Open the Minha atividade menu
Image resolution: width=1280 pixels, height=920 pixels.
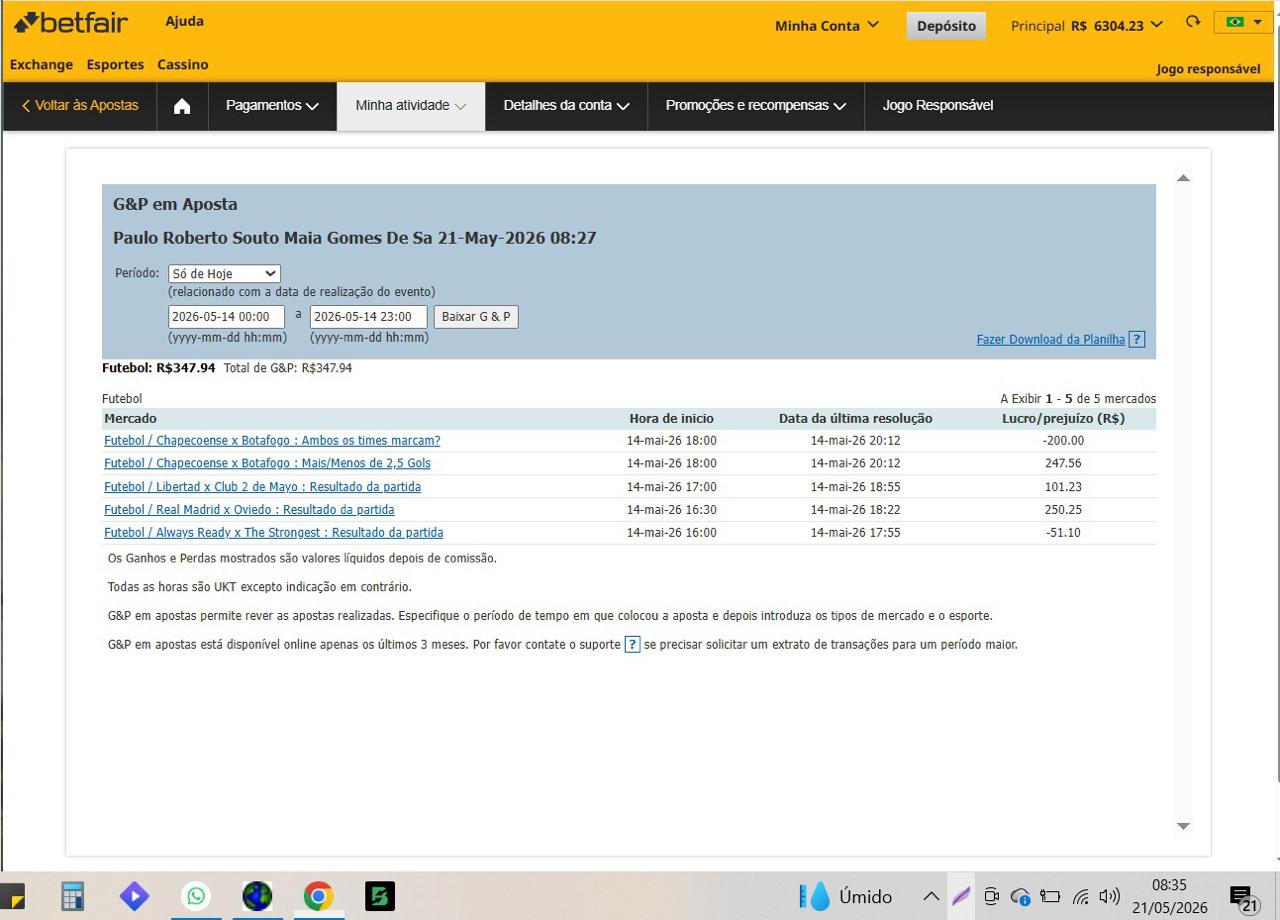(411, 106)
